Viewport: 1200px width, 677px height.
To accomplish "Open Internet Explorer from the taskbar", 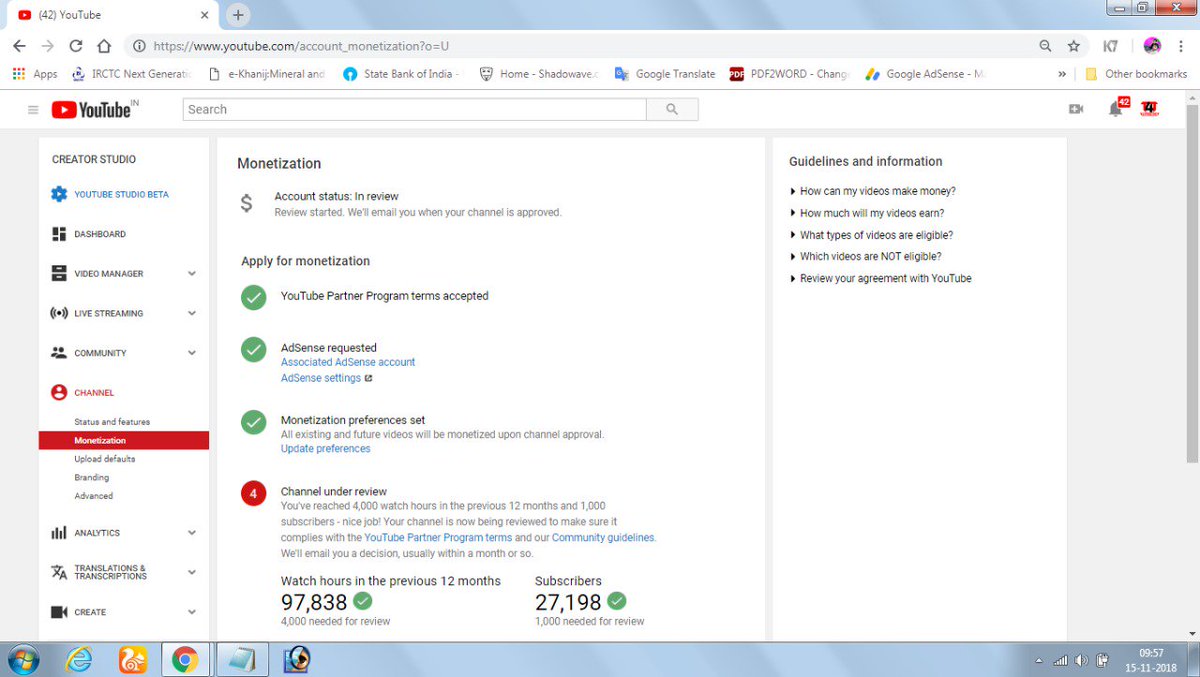I will click(x=79, y=660).
